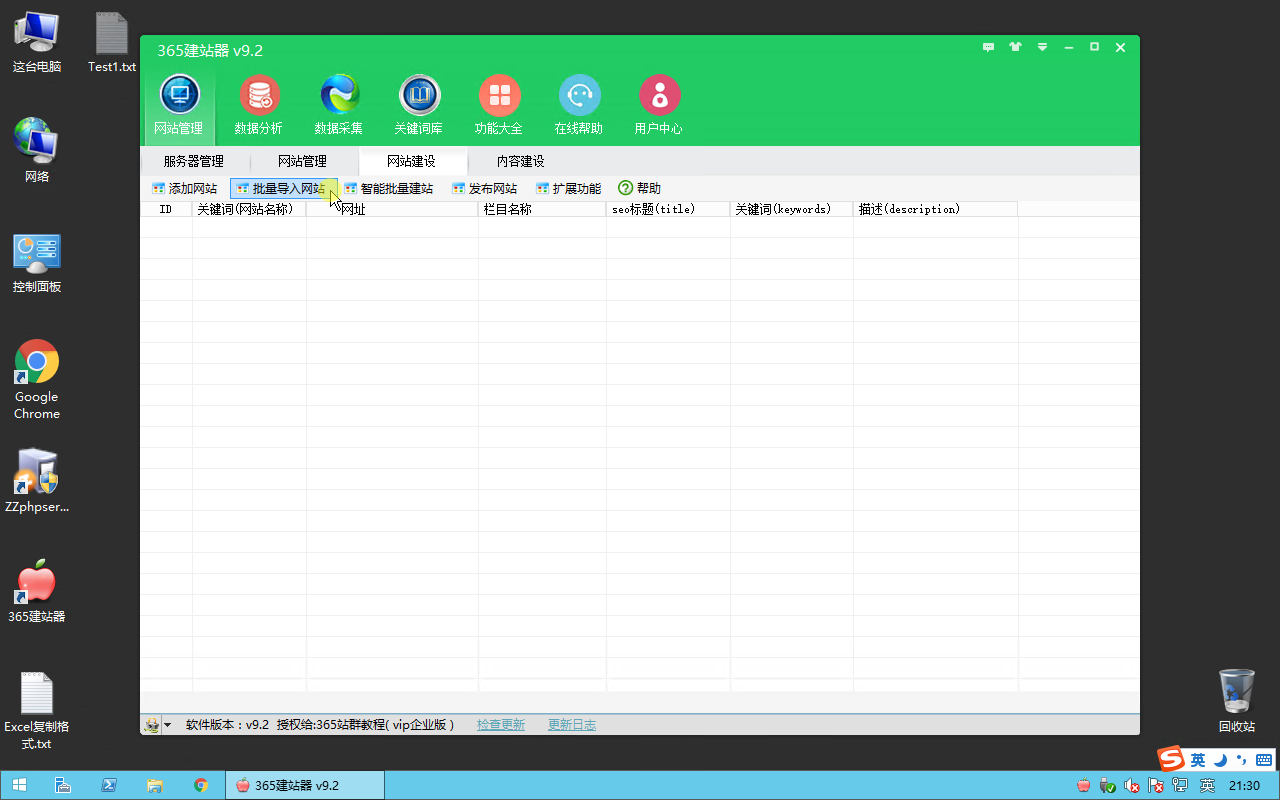Click the 英 language indicator in taskbar tray
The image size is (1280, 800).
(x=1207, y=786)
